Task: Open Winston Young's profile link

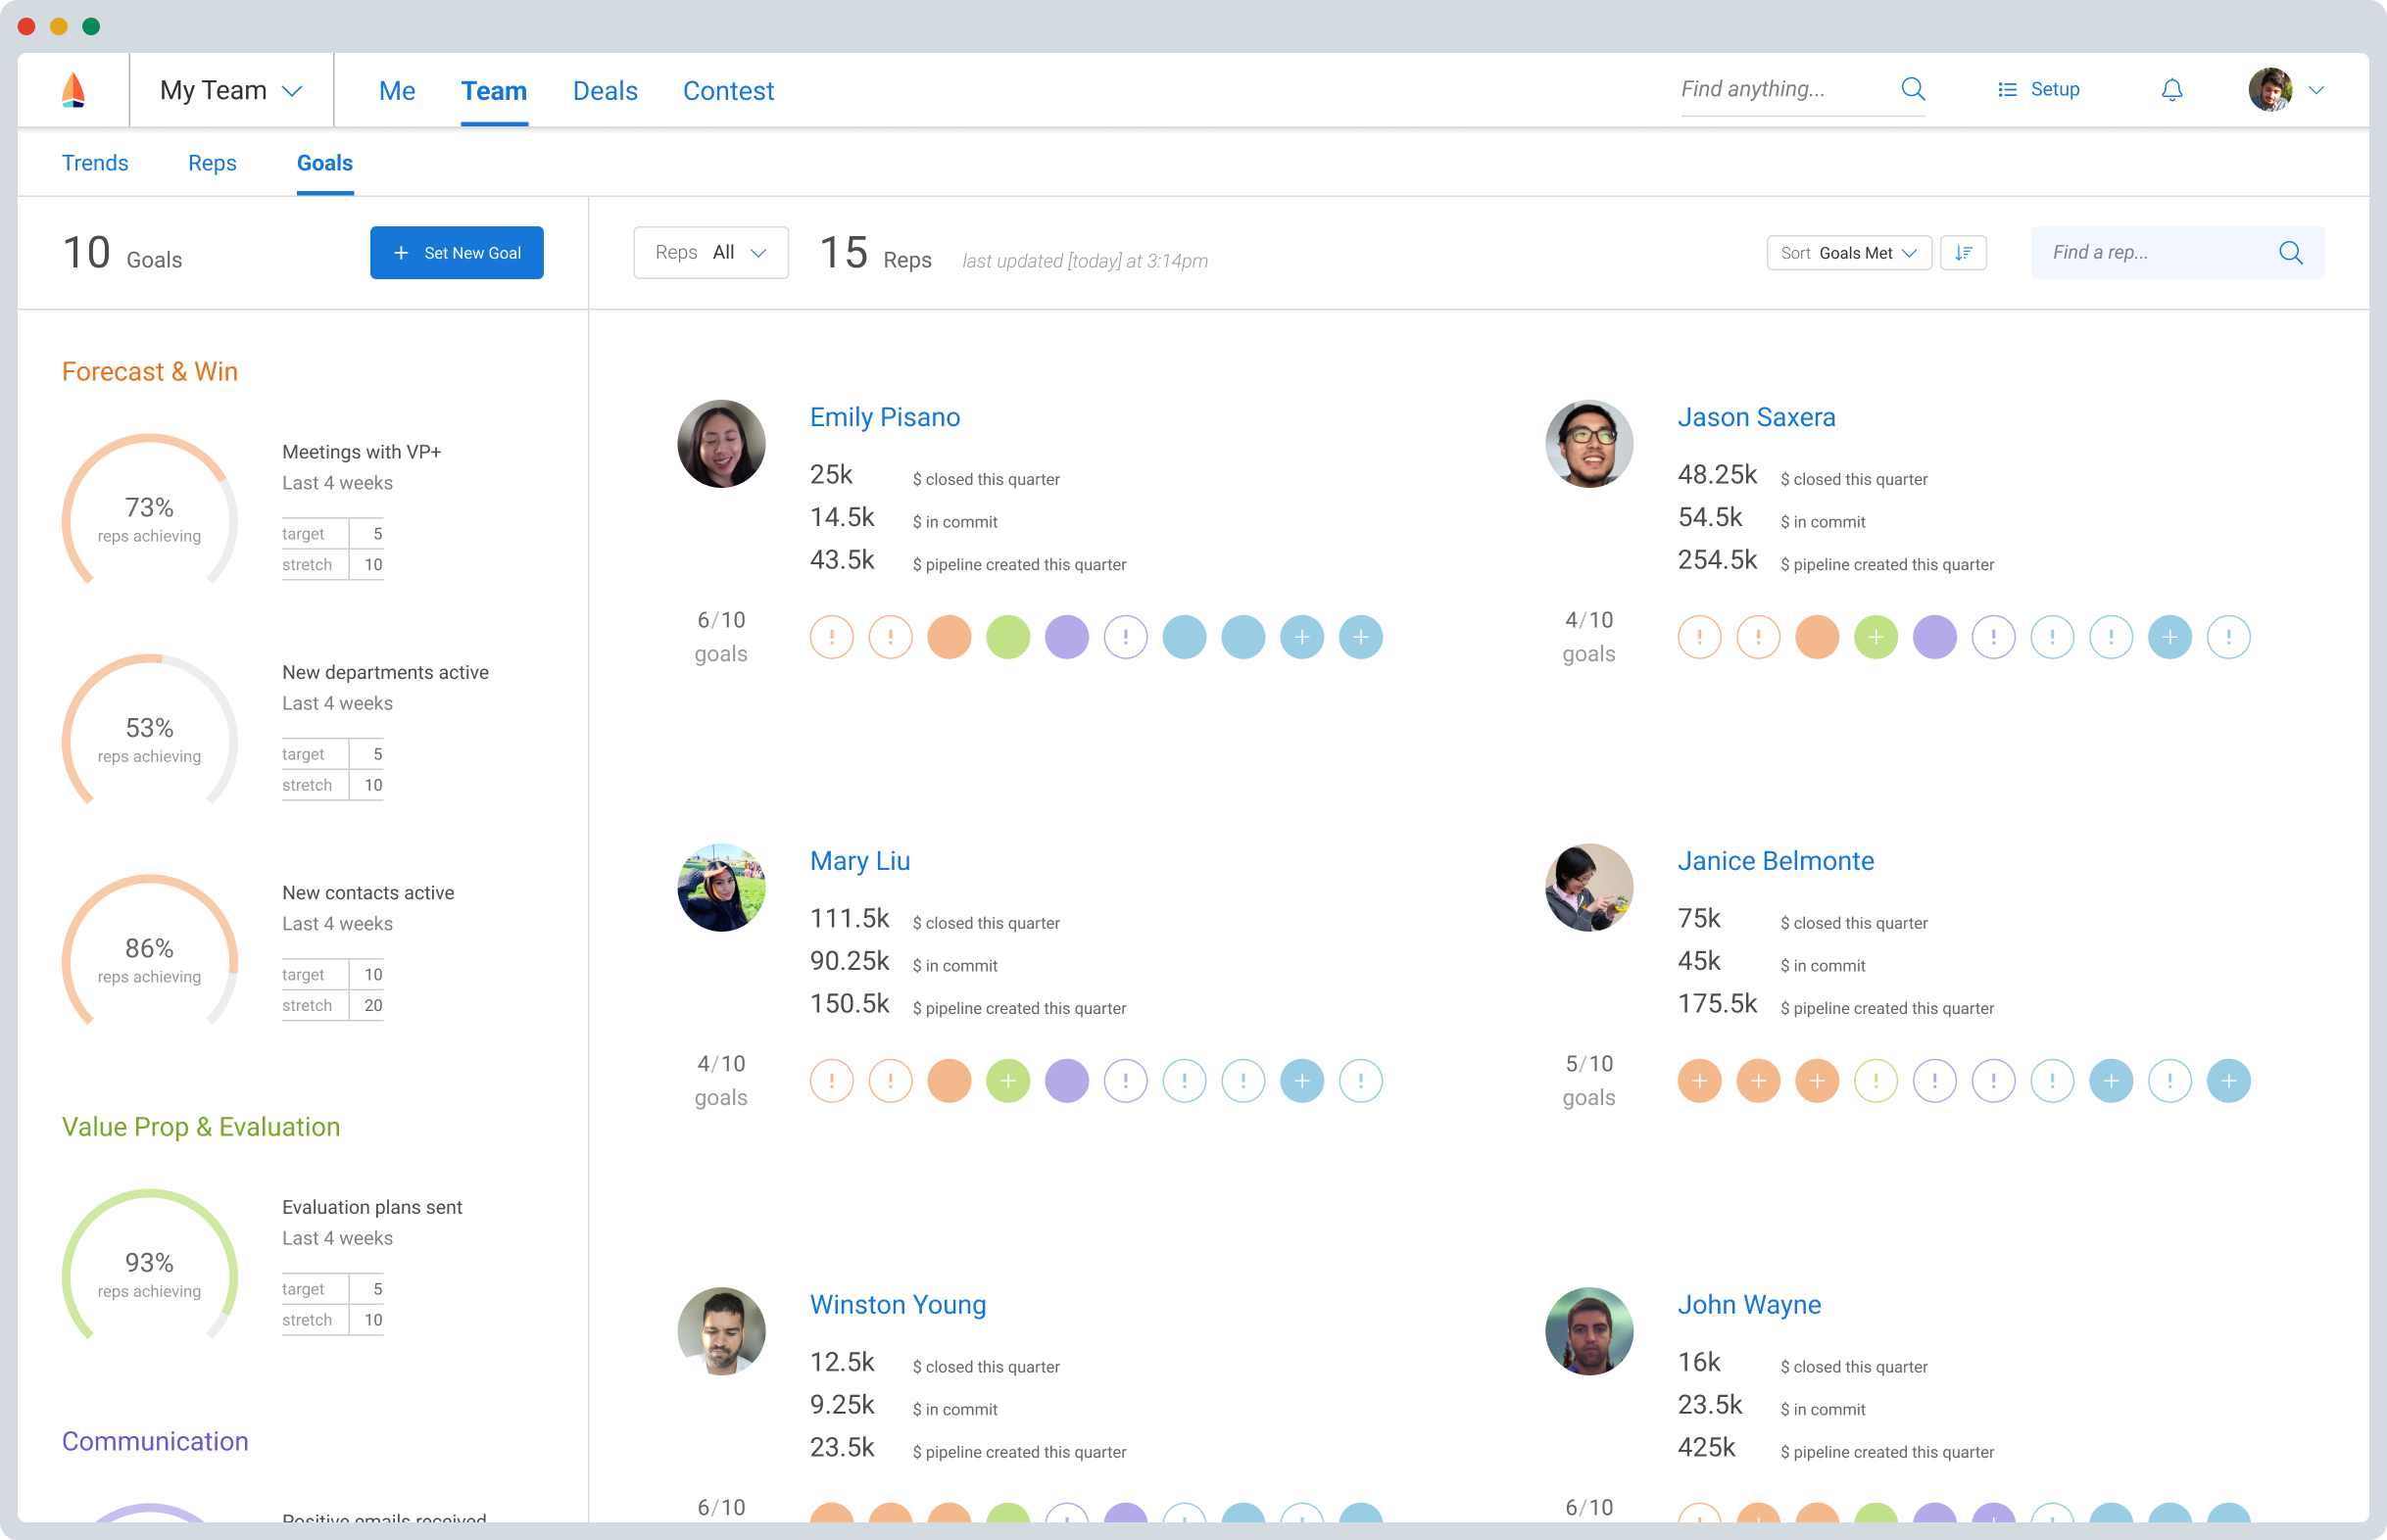Action: [897, 1304]
